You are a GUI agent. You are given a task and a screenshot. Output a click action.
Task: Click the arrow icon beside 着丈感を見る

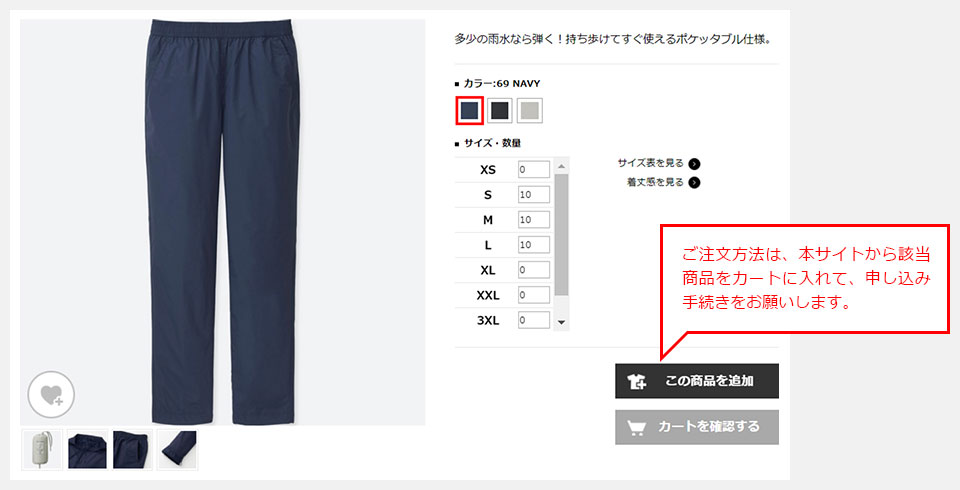(694, 183)
